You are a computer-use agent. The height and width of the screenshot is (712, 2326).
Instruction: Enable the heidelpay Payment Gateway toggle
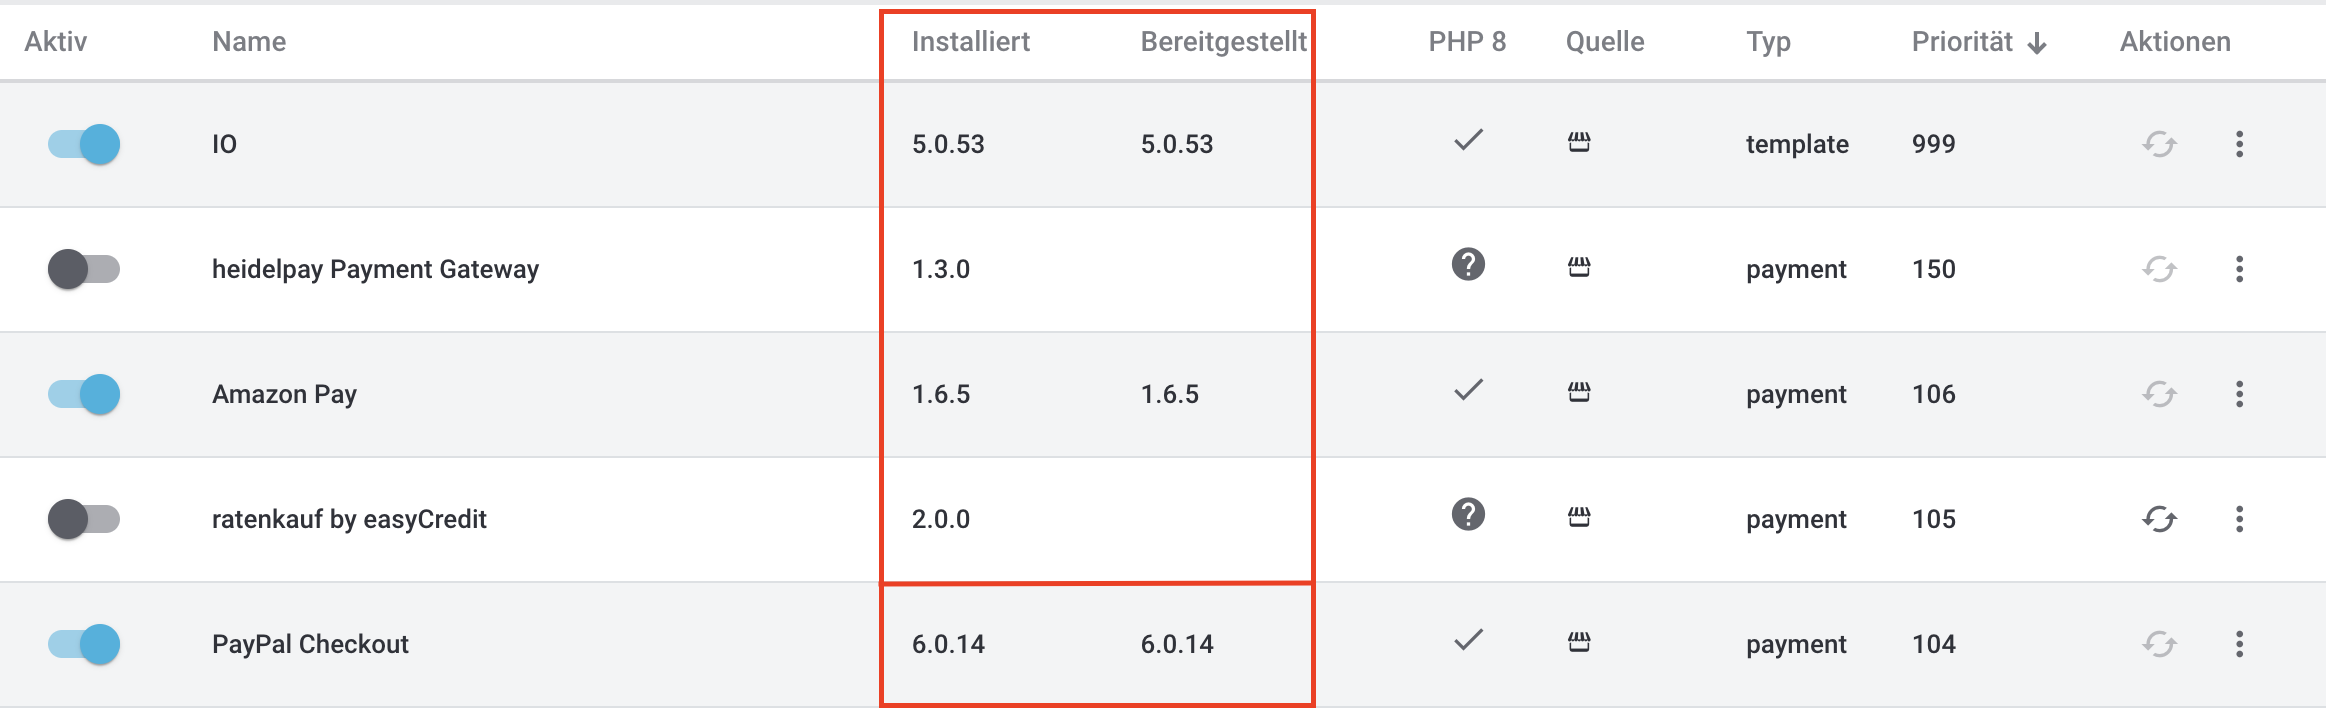click(84, 269)
